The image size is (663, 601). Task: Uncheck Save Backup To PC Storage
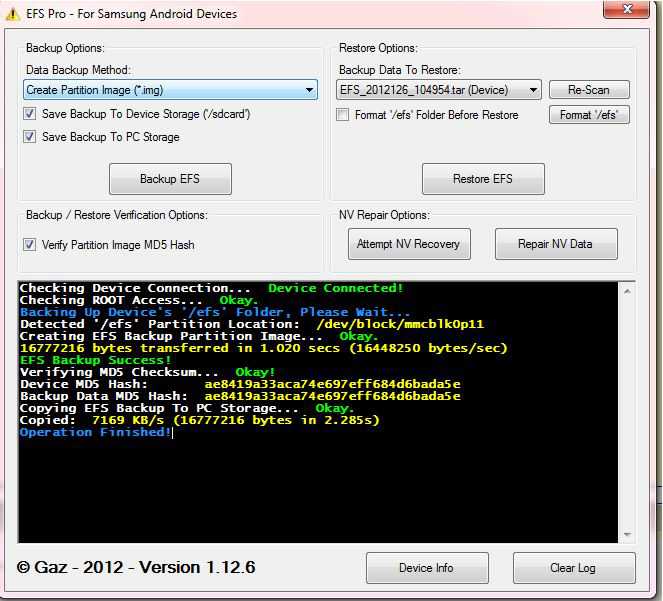(x=30, y=137)
